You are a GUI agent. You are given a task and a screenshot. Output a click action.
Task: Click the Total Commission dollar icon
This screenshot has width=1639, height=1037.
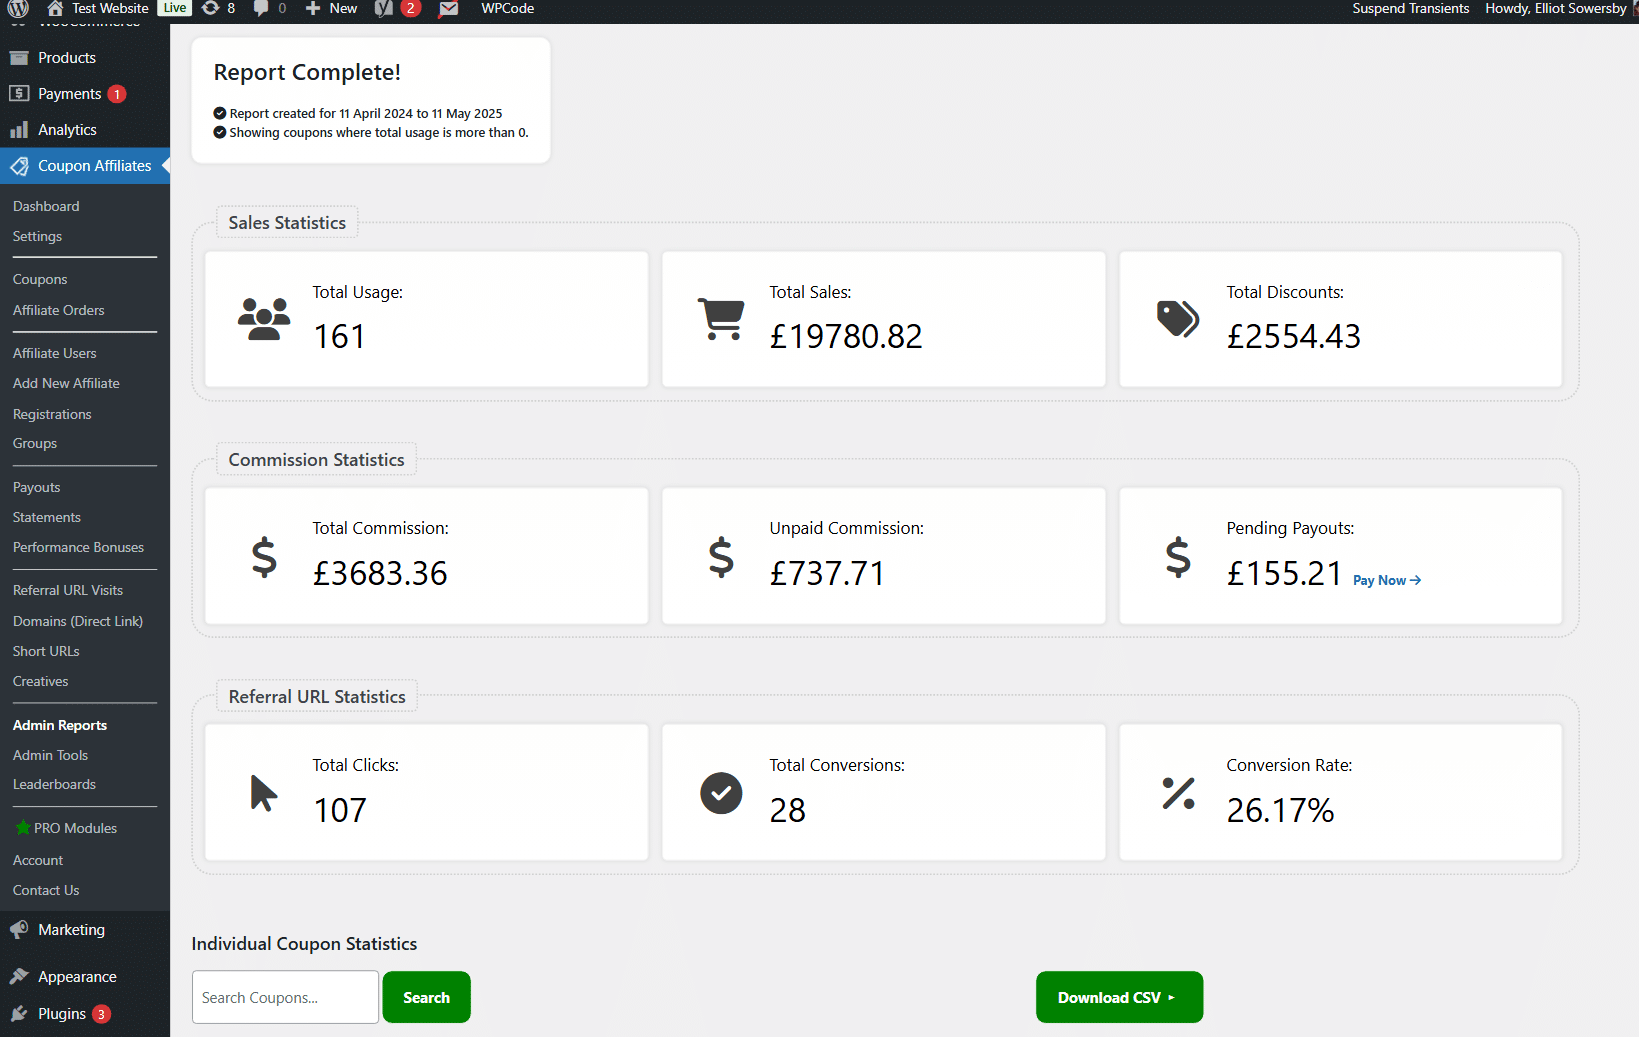click(x=264, y=557)
